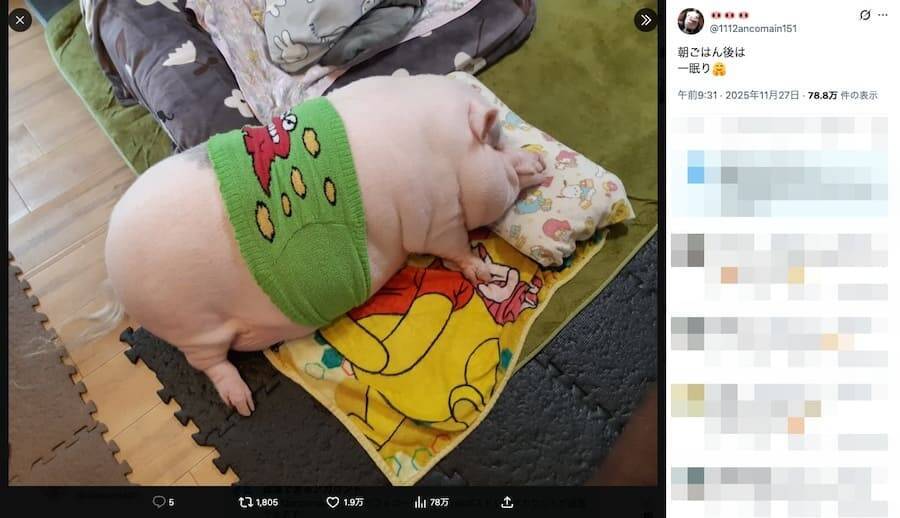900x518 pixels.
Task: Collapse the sidebar with double-chevron icon
Action: click(646, 21)
